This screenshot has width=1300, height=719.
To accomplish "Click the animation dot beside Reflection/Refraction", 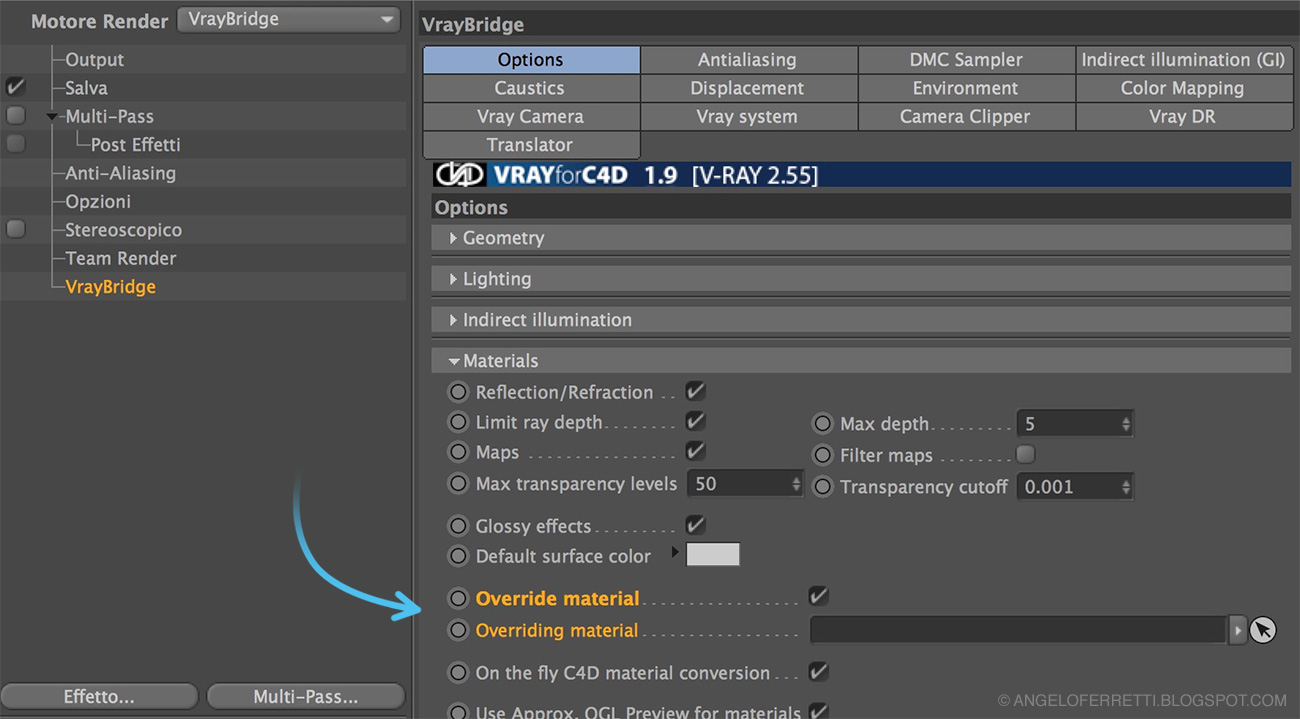I will pyautogui.click(x=458, y=392).
